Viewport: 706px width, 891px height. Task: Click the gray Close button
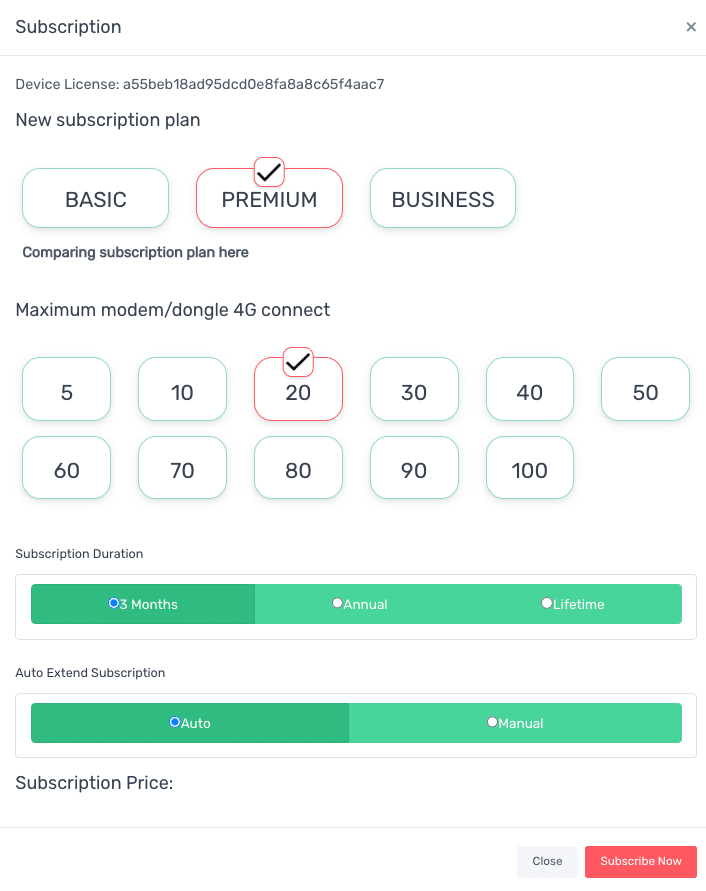(547, 861)
